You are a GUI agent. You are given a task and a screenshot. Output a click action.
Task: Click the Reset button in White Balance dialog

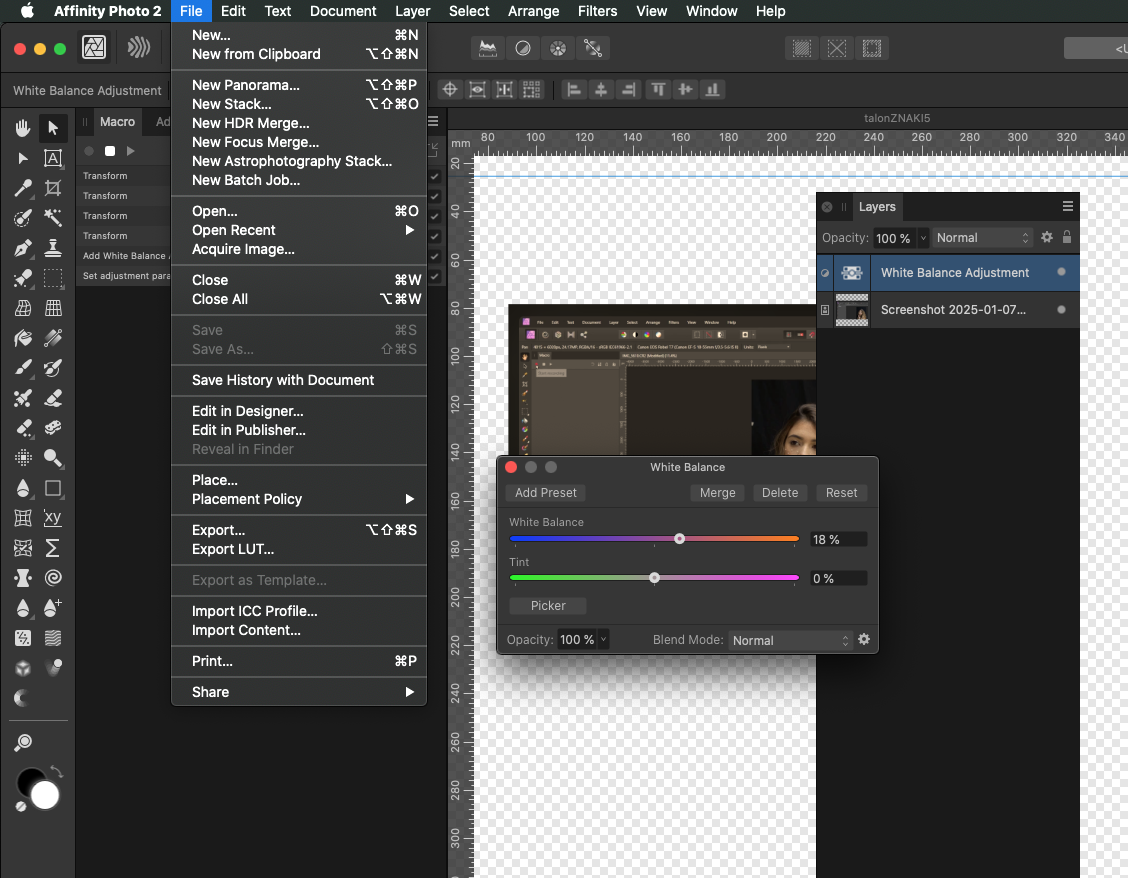[x=842, y=493]
